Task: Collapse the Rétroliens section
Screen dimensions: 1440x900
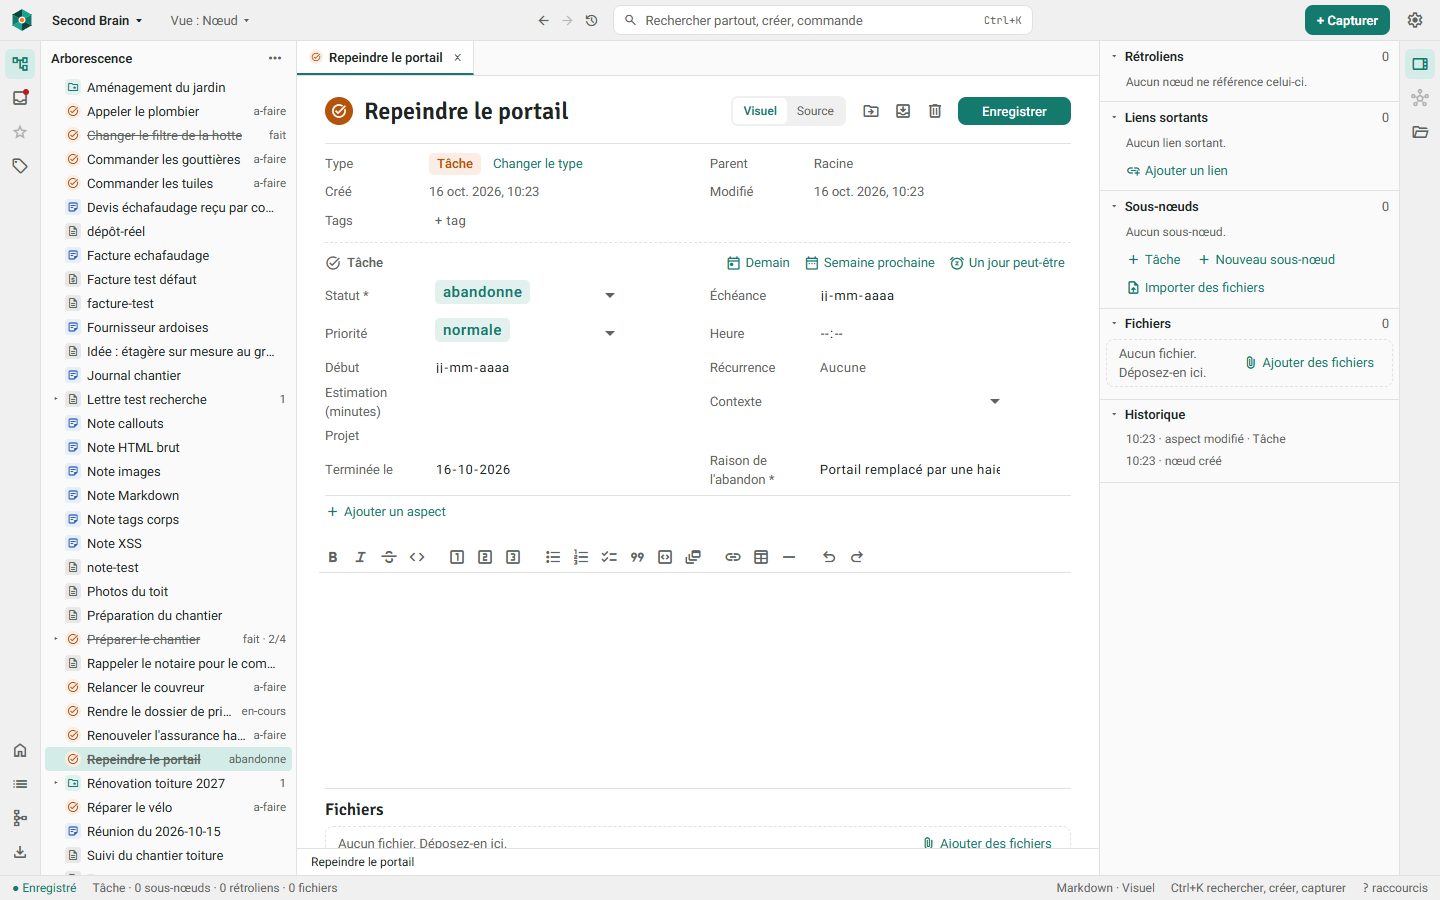Action: pyautogui.click(x=1115, y=57)
